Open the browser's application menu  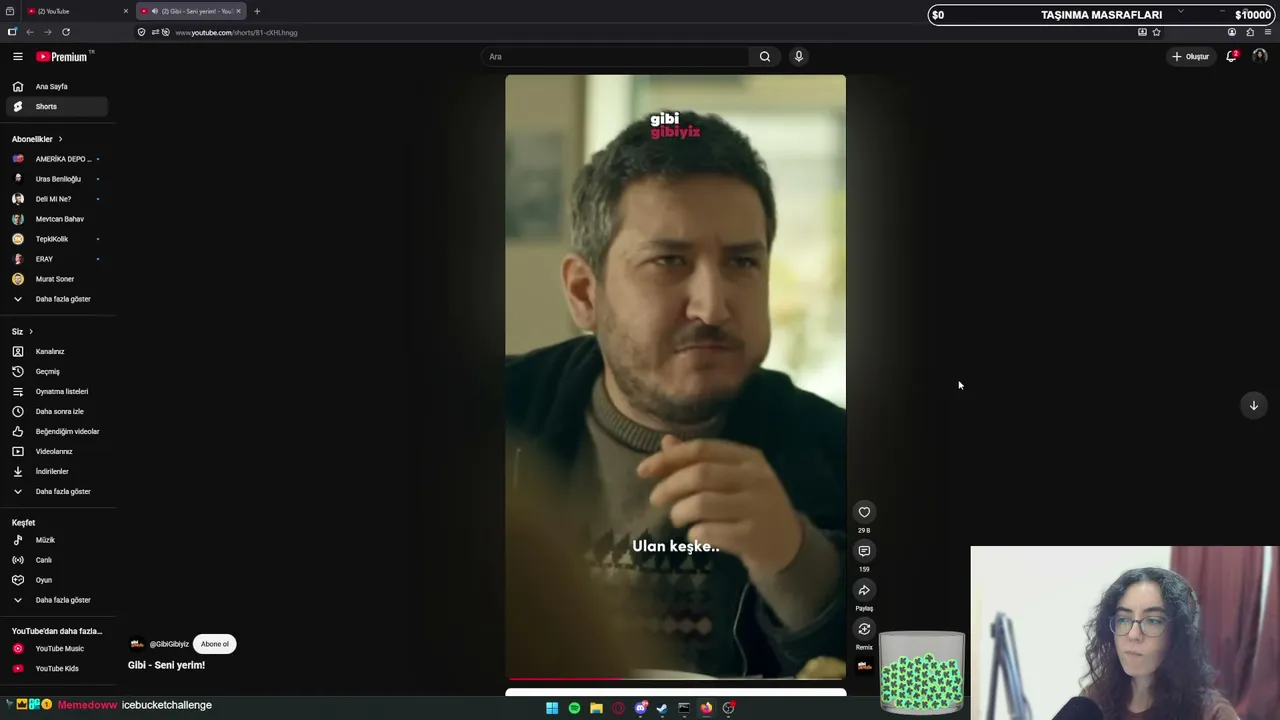click(1268, 32)
